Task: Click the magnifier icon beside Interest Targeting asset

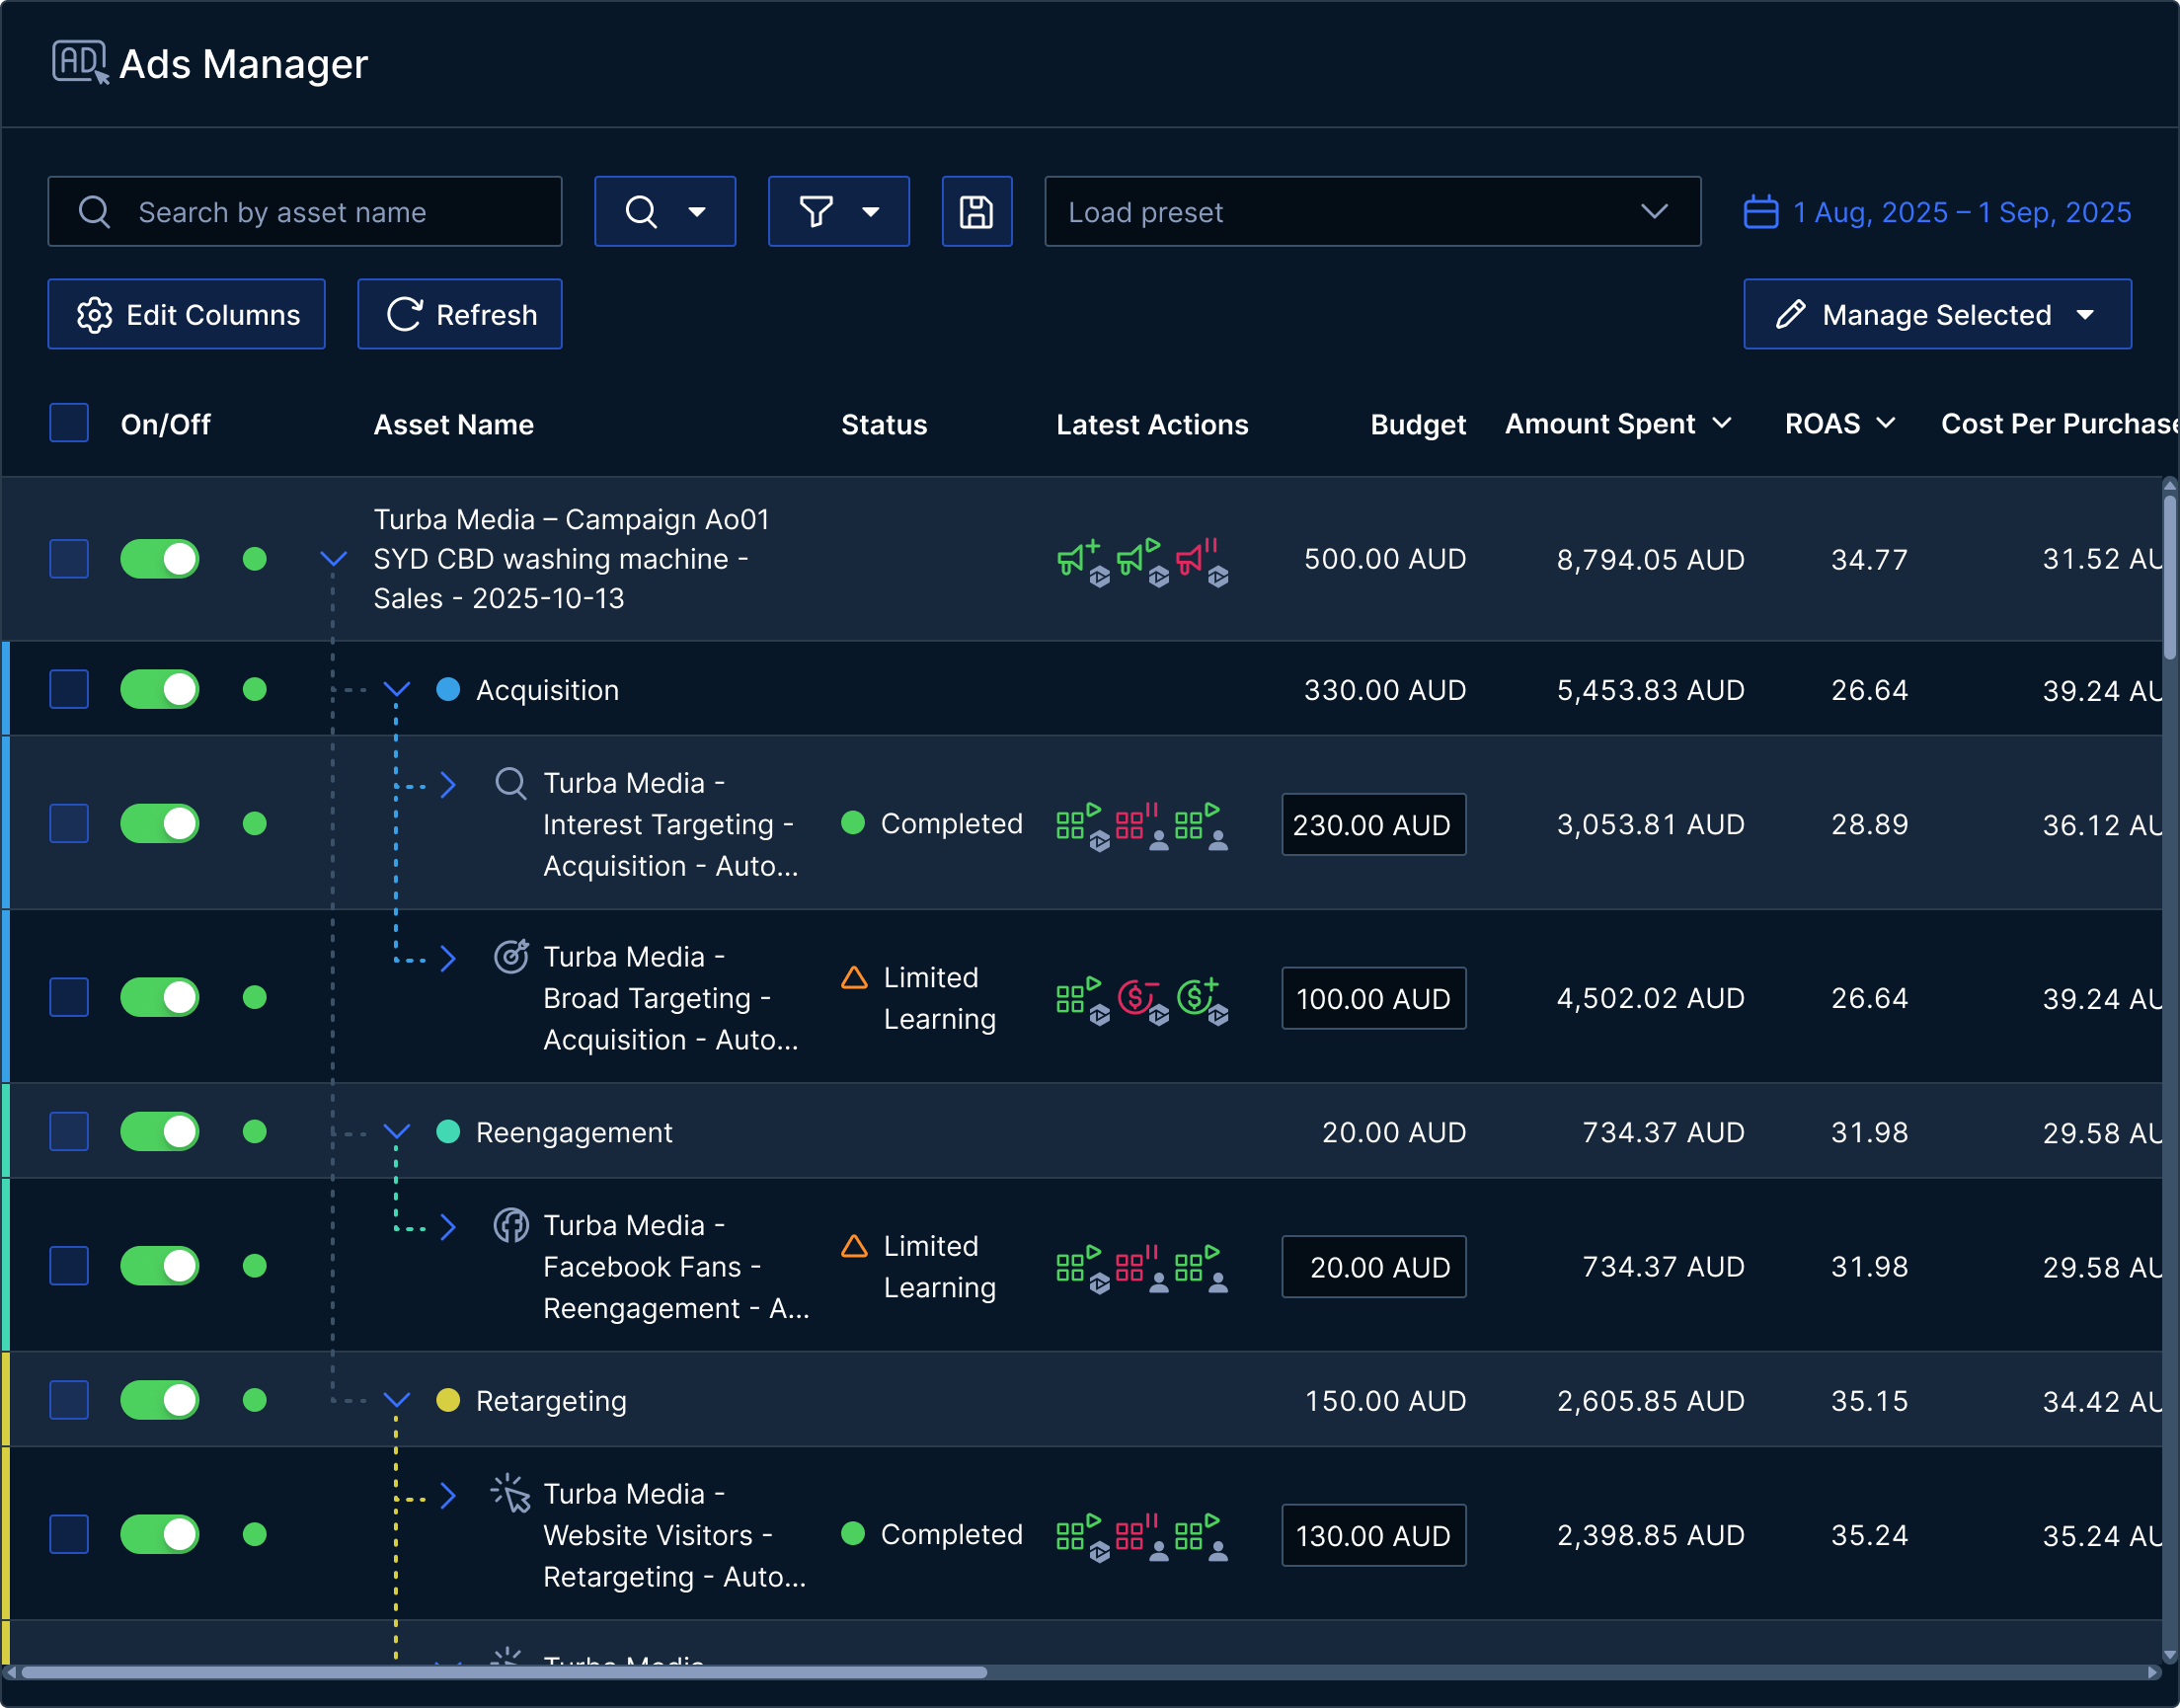Action: click(x=511, y=783)
